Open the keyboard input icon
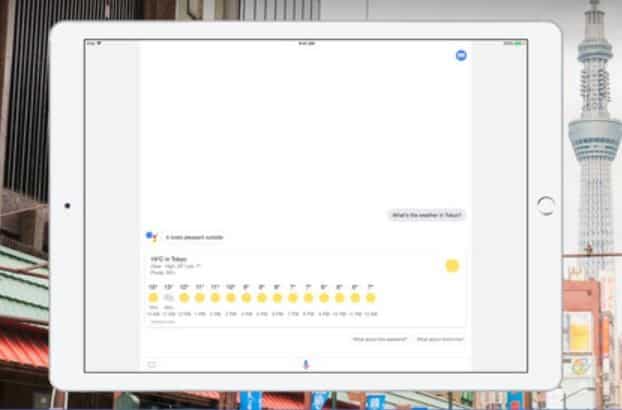 152,364
